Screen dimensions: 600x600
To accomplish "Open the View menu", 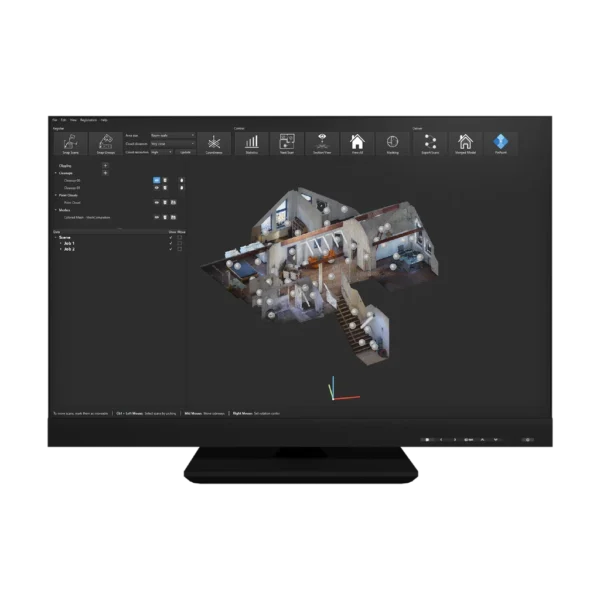I will click(x=73, y=120).
